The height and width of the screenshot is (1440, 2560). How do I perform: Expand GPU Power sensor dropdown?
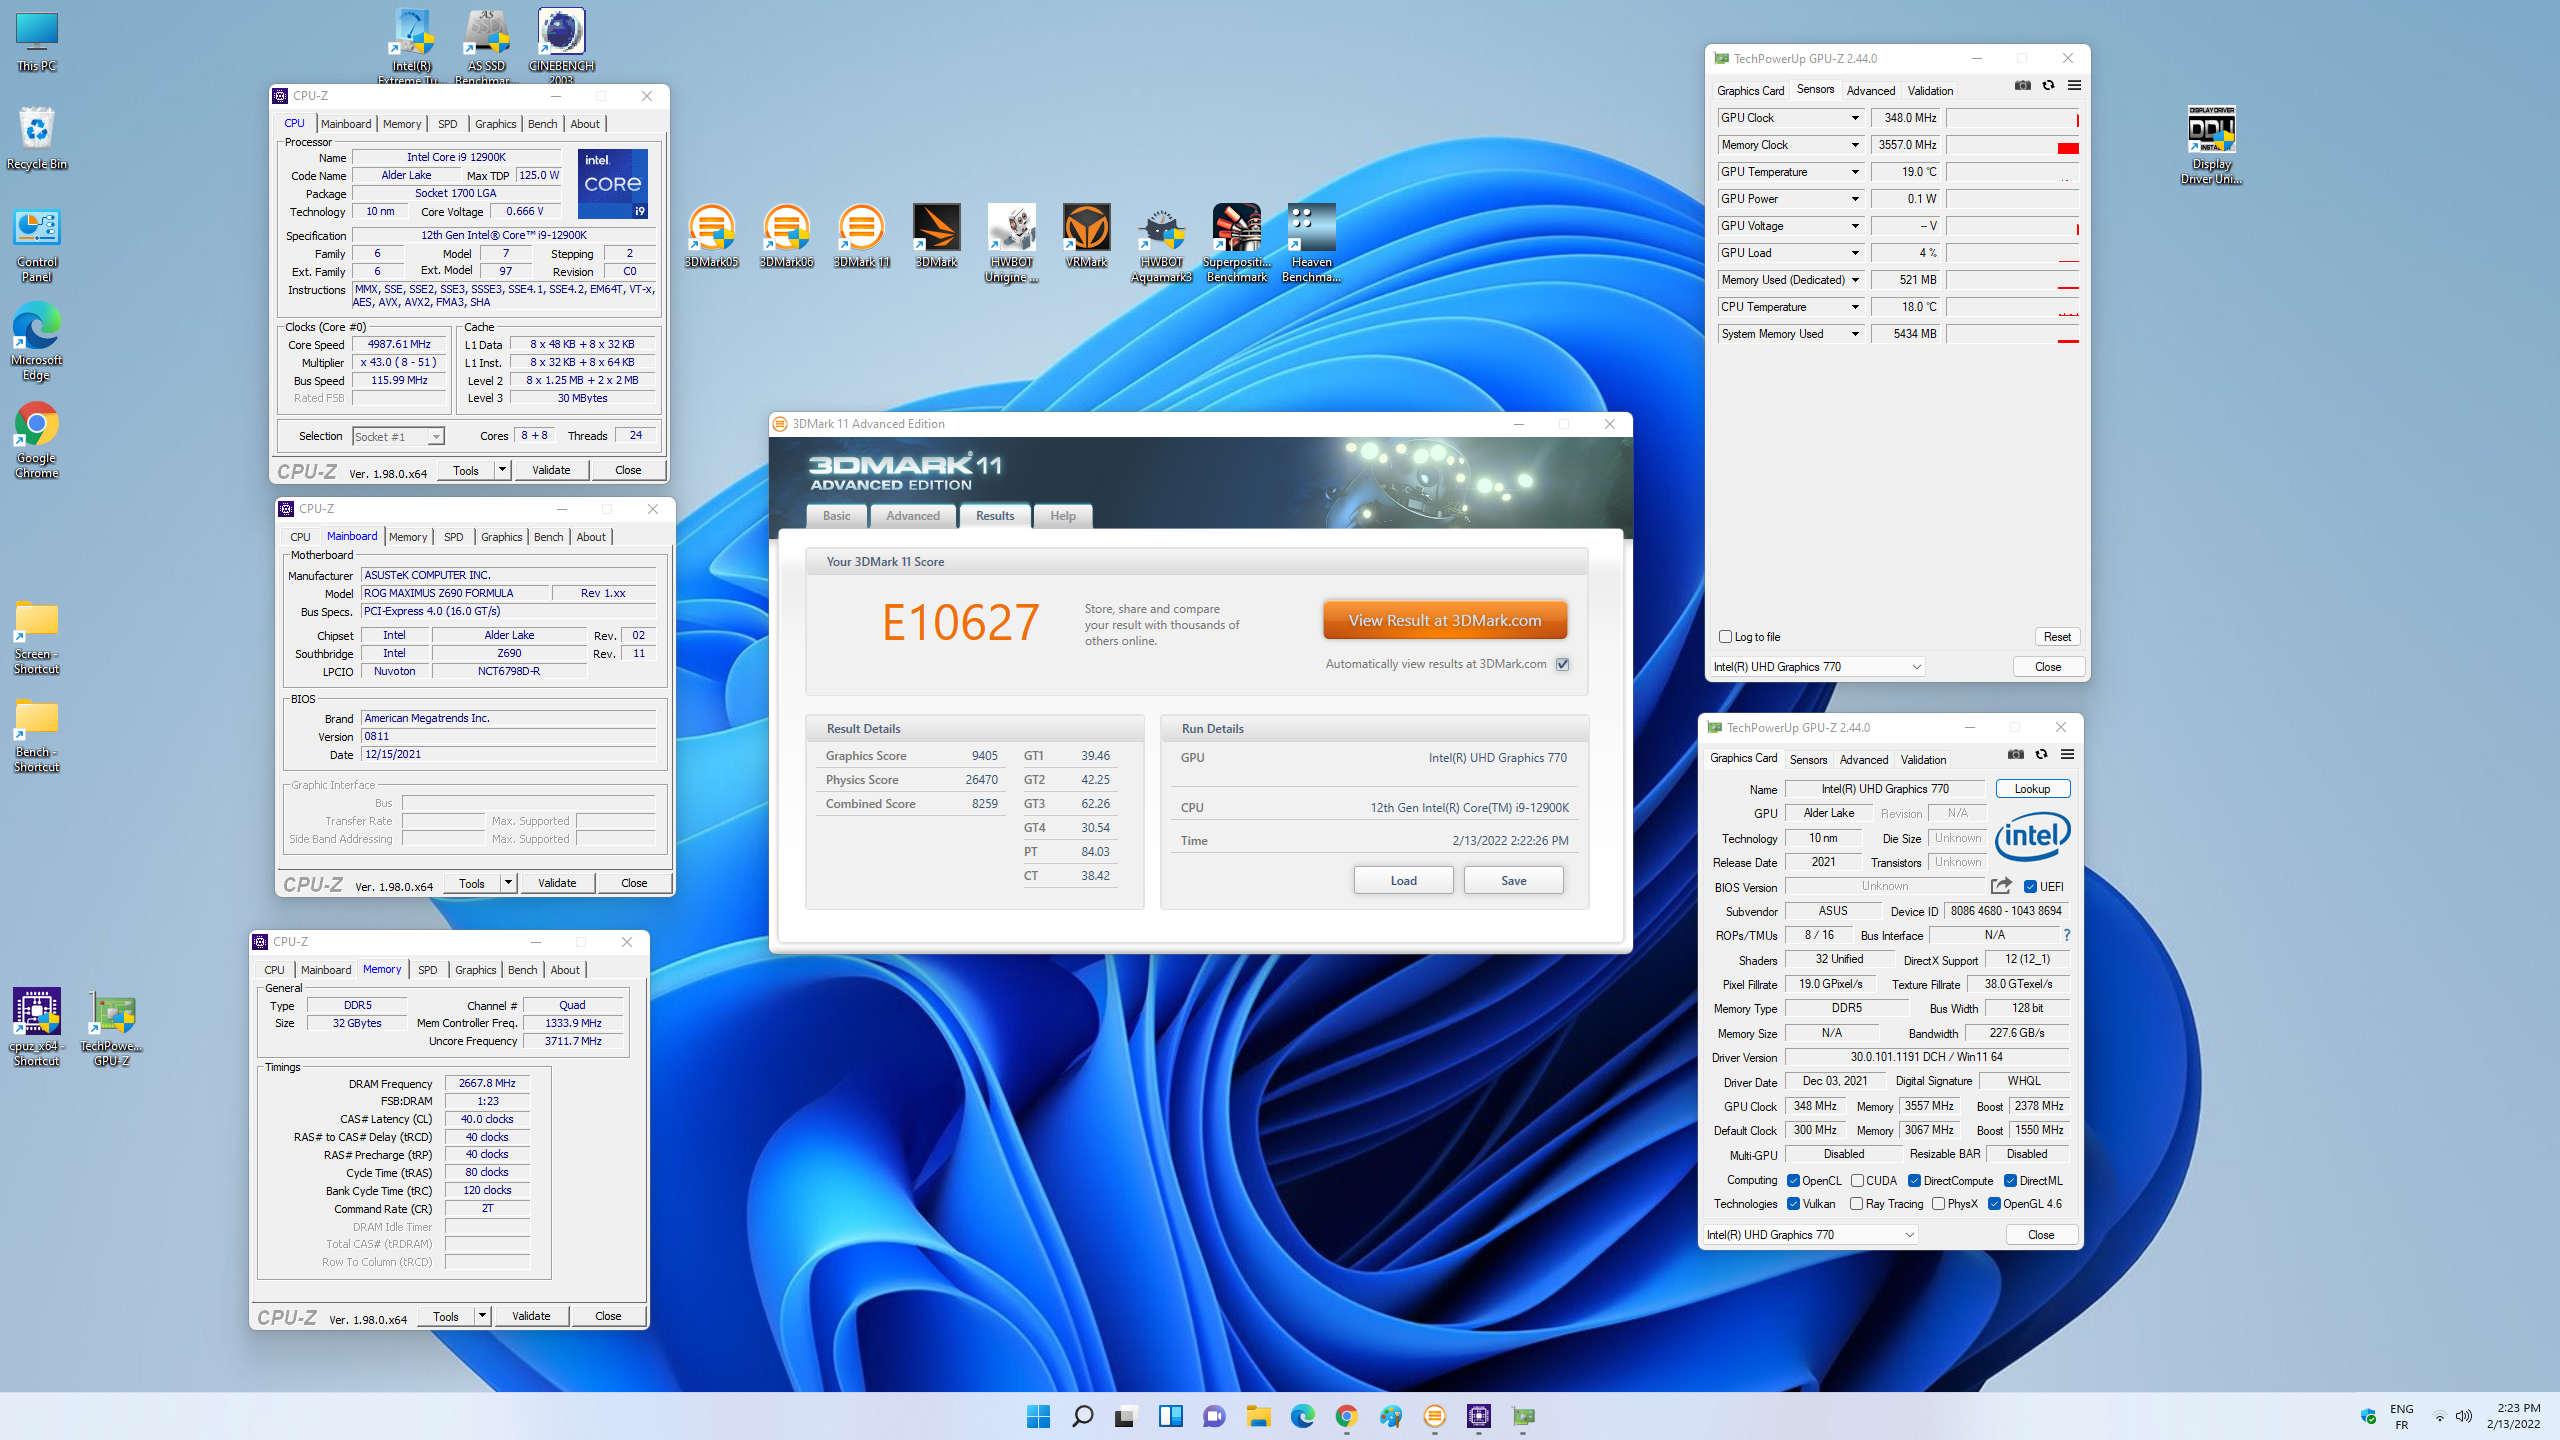click(1854, 199)
